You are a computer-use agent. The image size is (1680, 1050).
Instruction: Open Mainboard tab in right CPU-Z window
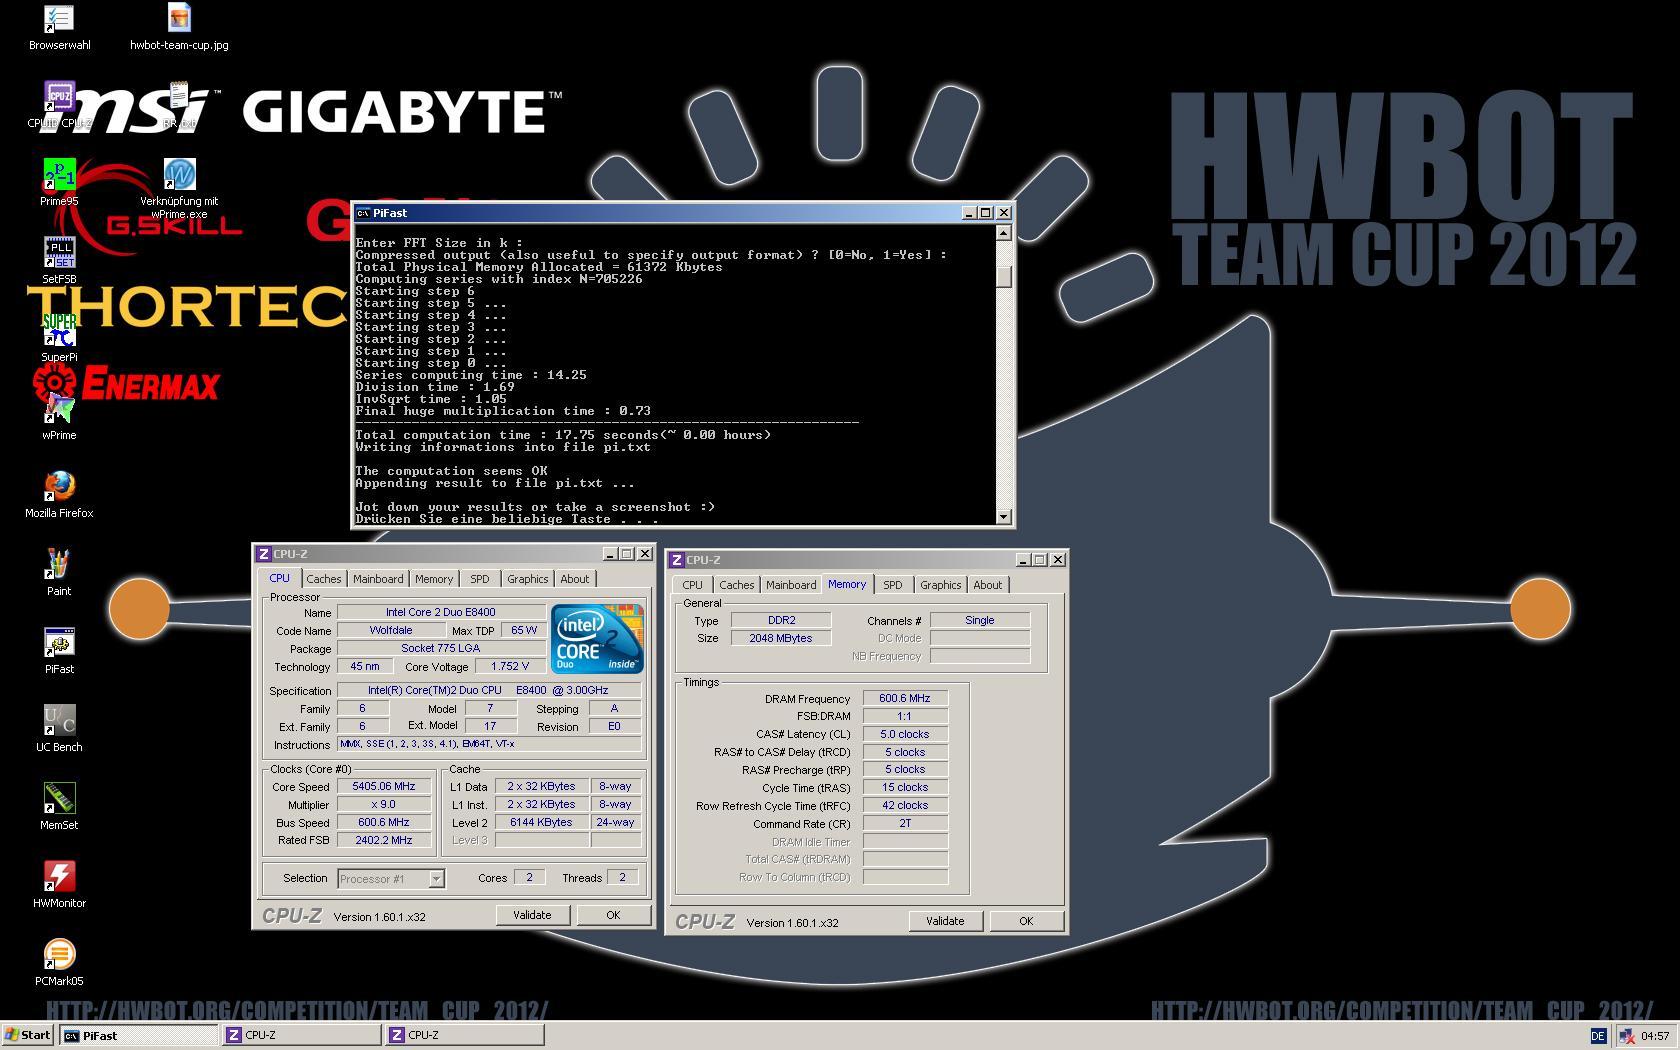[791, 585]
